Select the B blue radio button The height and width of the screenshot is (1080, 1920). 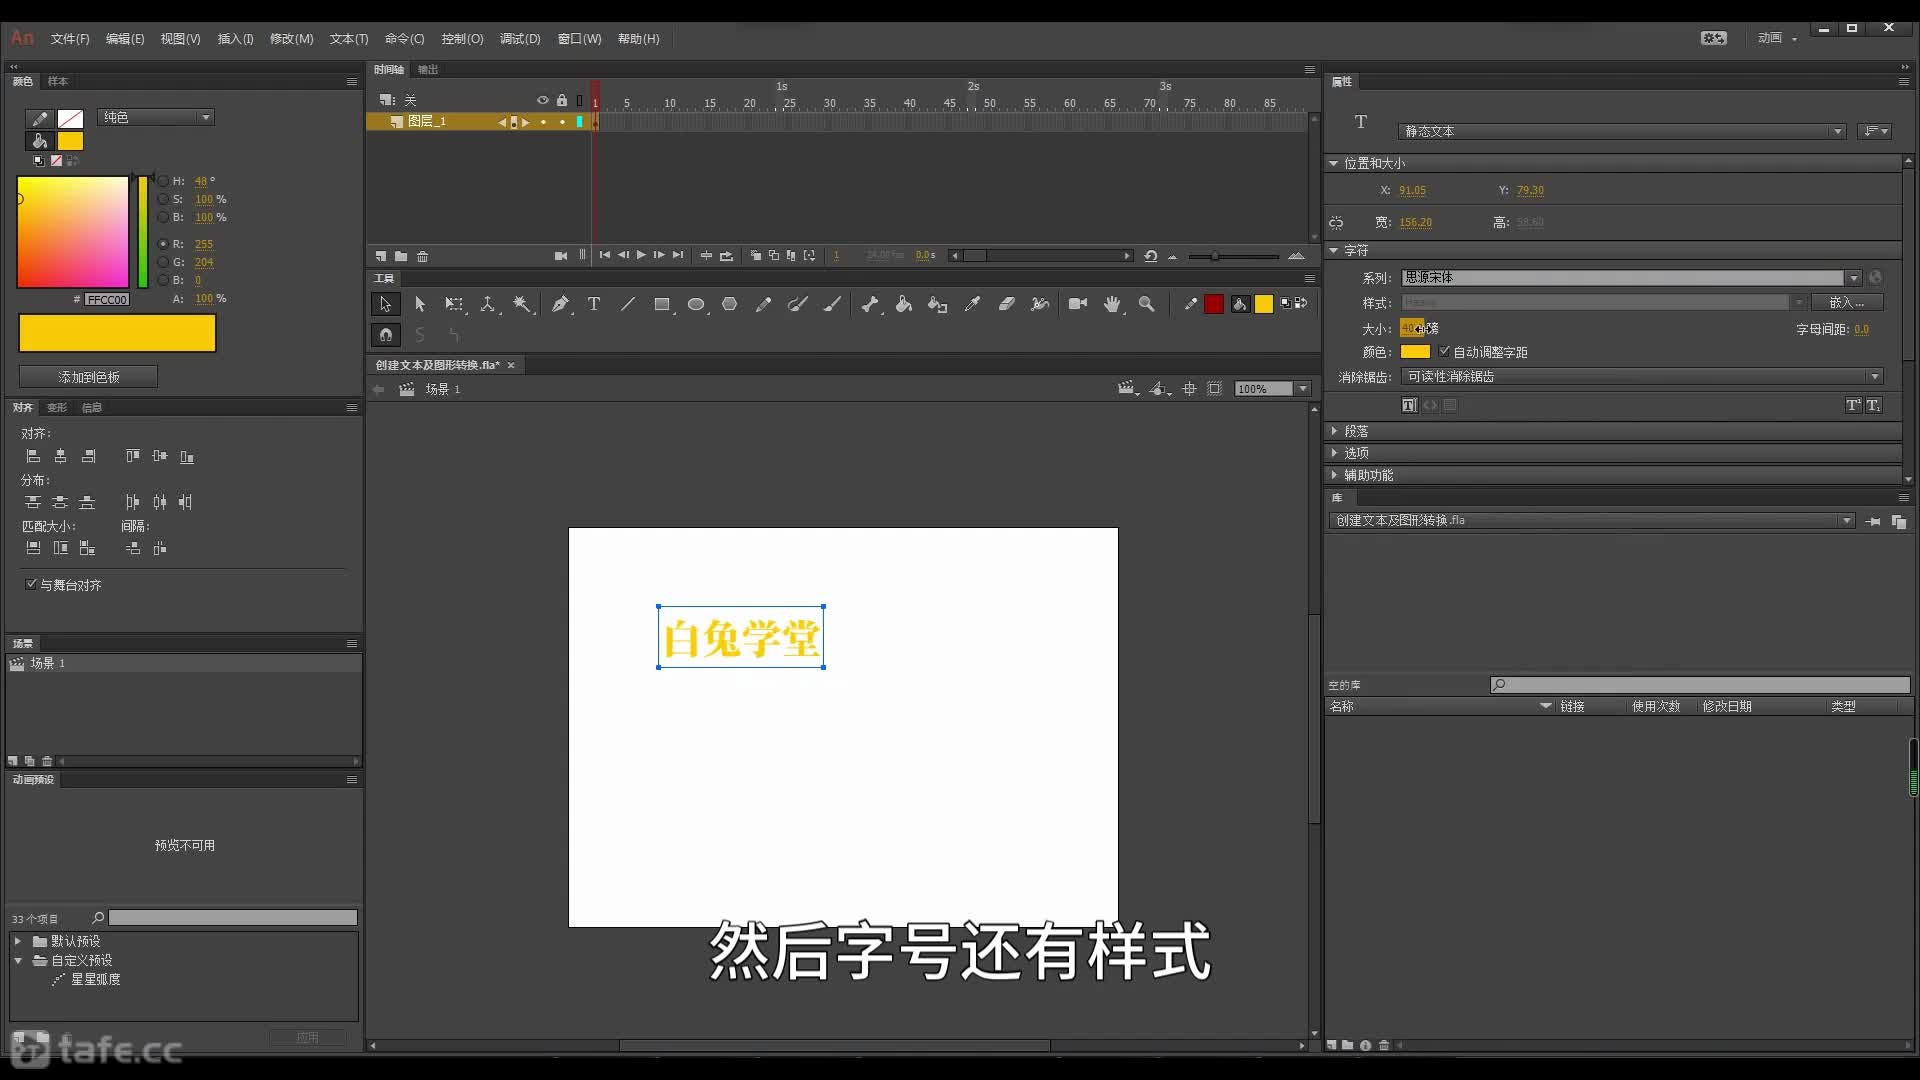click(x=163, y=280)
